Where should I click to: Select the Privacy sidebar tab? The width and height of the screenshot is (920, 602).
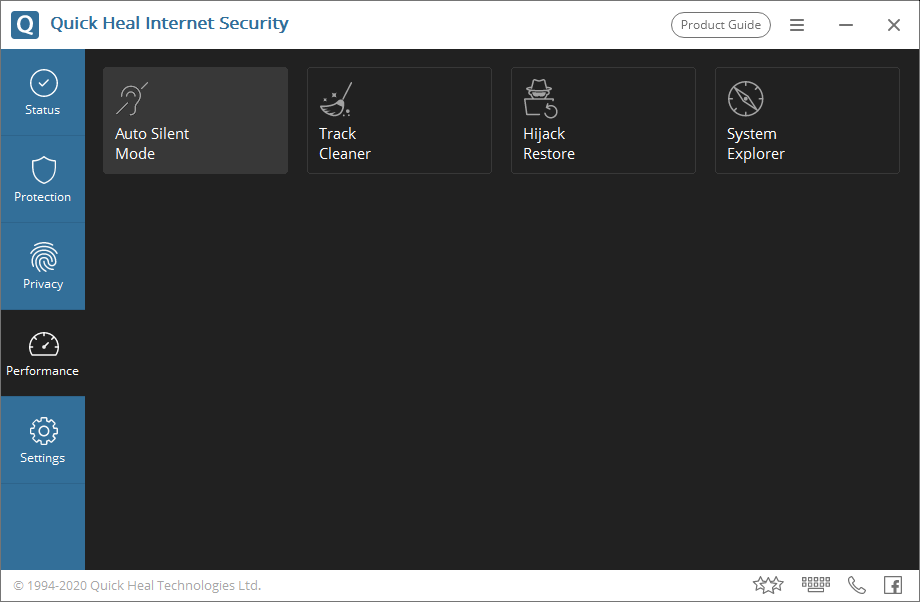click(x=42, y=267)
